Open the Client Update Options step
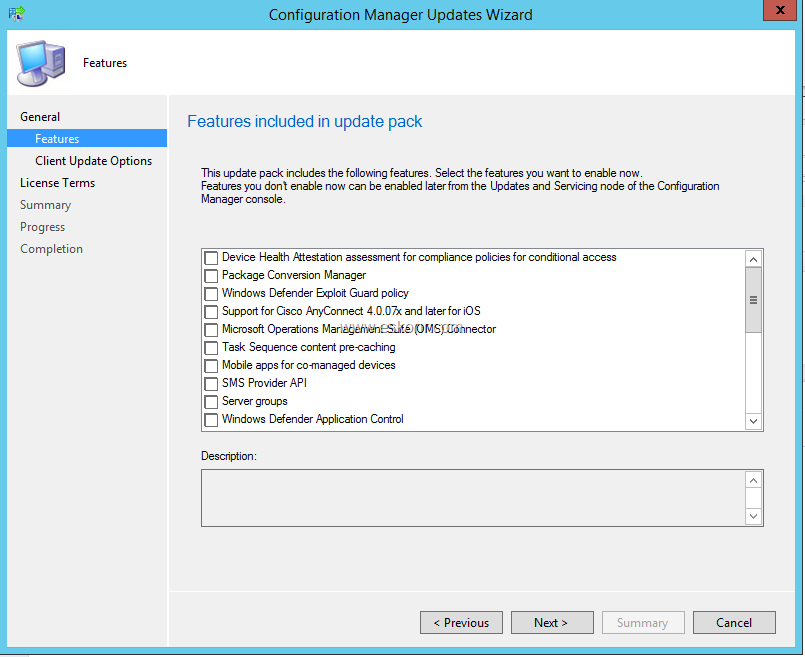Screen dimensions: 805x657 95,160
